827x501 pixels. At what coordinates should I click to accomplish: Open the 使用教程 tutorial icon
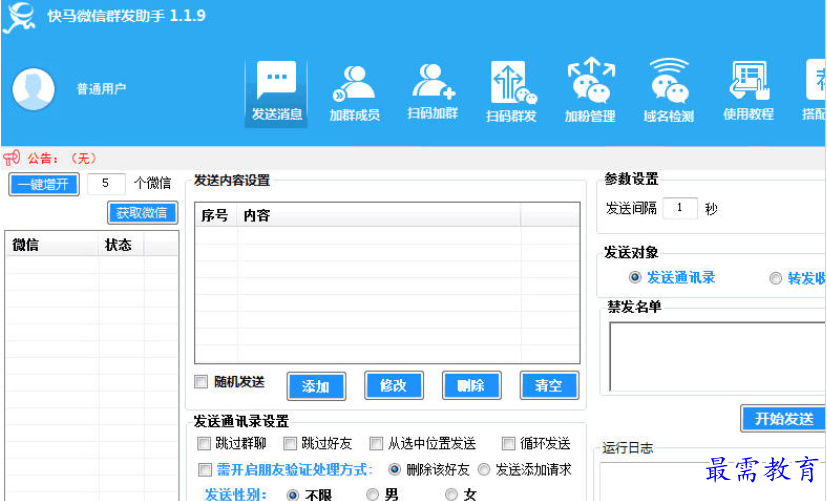[x=748, y=91]
